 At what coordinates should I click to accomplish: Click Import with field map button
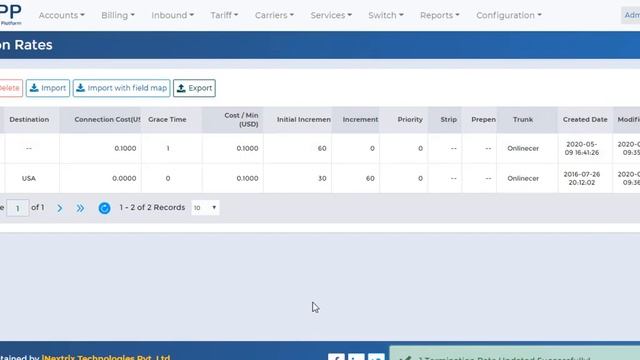(122, 88)
